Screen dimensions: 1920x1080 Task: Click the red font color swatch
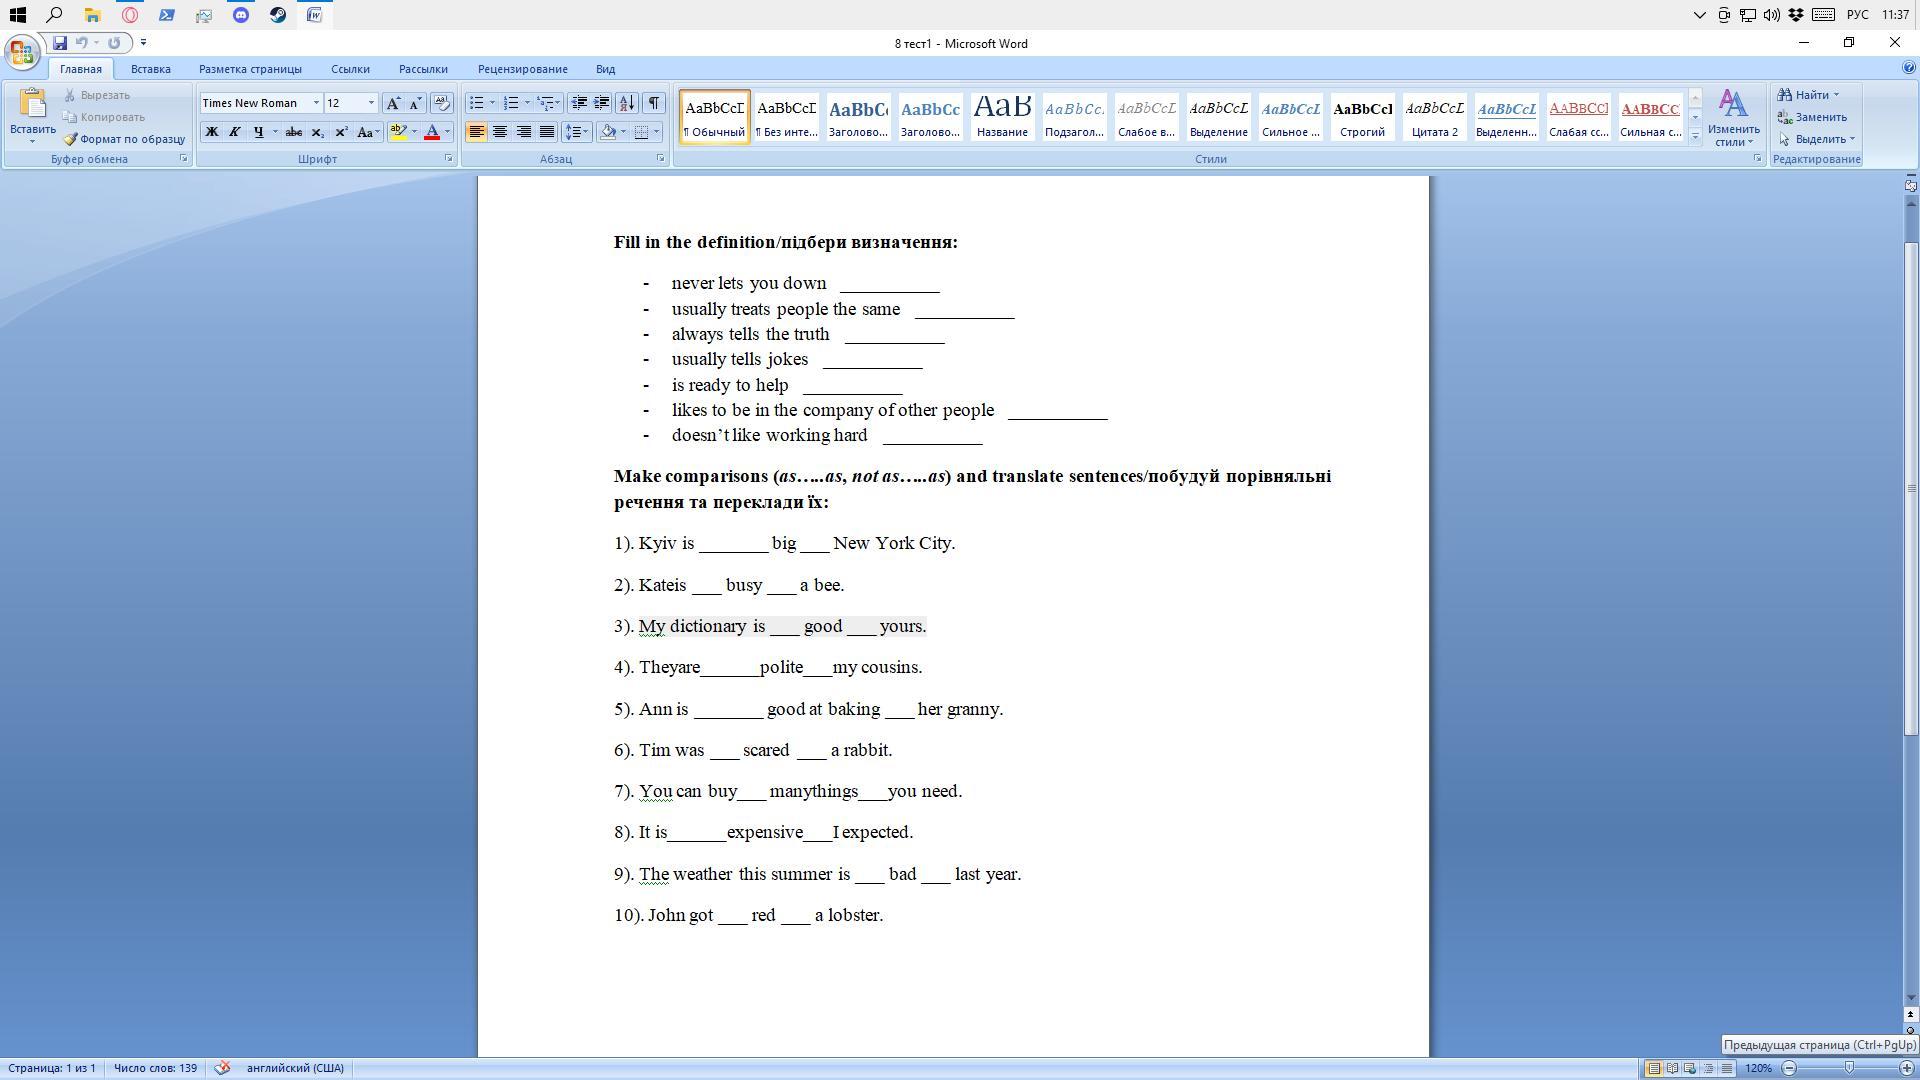(x=432, y=132)
